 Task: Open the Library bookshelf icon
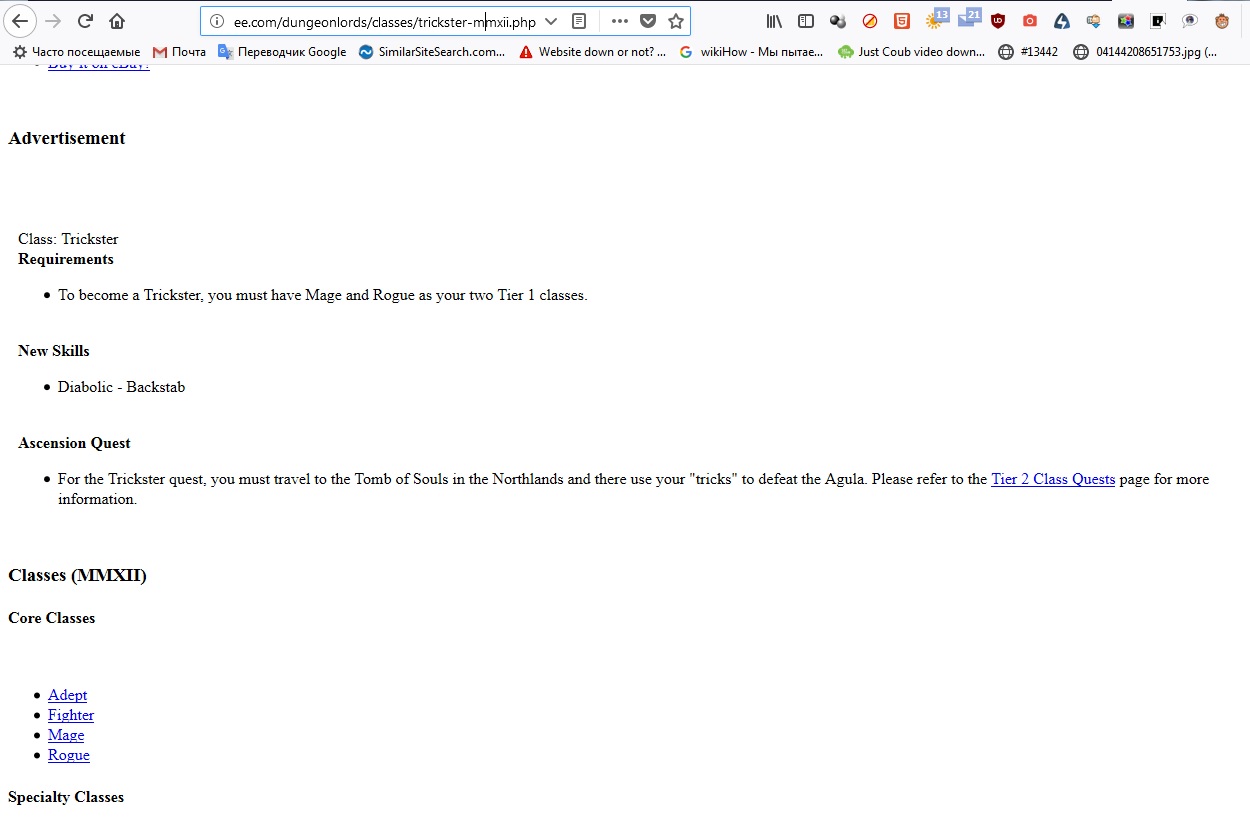point(774,21)
